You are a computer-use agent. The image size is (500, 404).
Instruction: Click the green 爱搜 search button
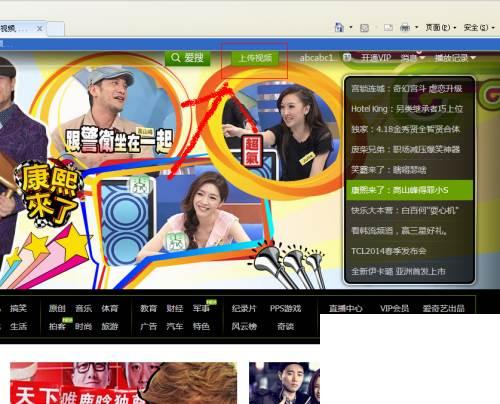pyautogui.click(x=188, y=58)
